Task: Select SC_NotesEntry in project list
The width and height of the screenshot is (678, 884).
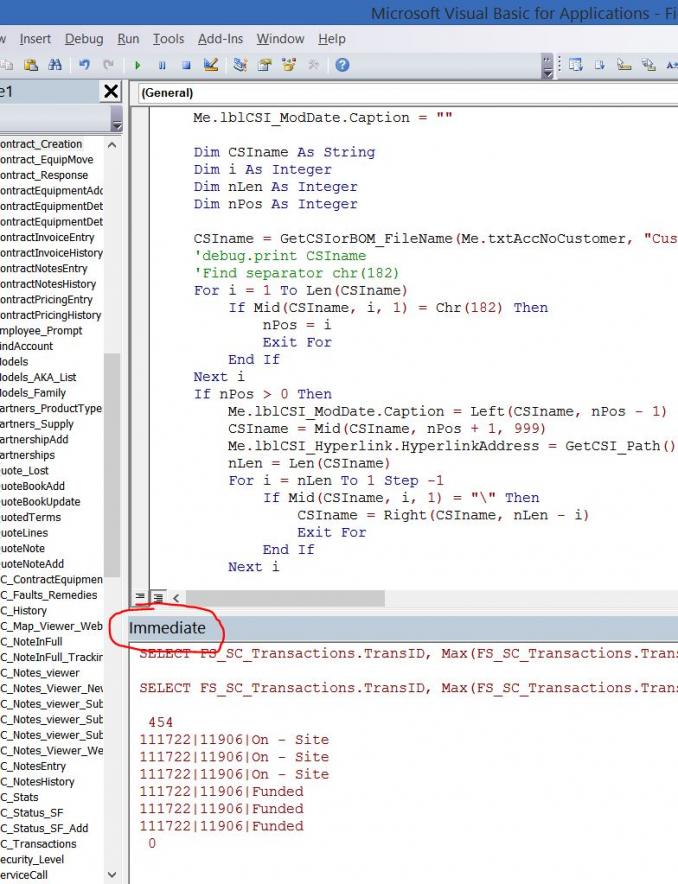Action: pyautogui.click(x=33, y=766)
